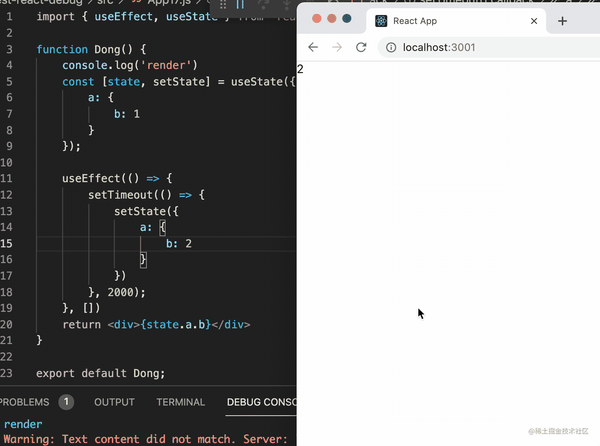
Task: Click the rendered '2' in browser page
Action: tap(300, 69)
